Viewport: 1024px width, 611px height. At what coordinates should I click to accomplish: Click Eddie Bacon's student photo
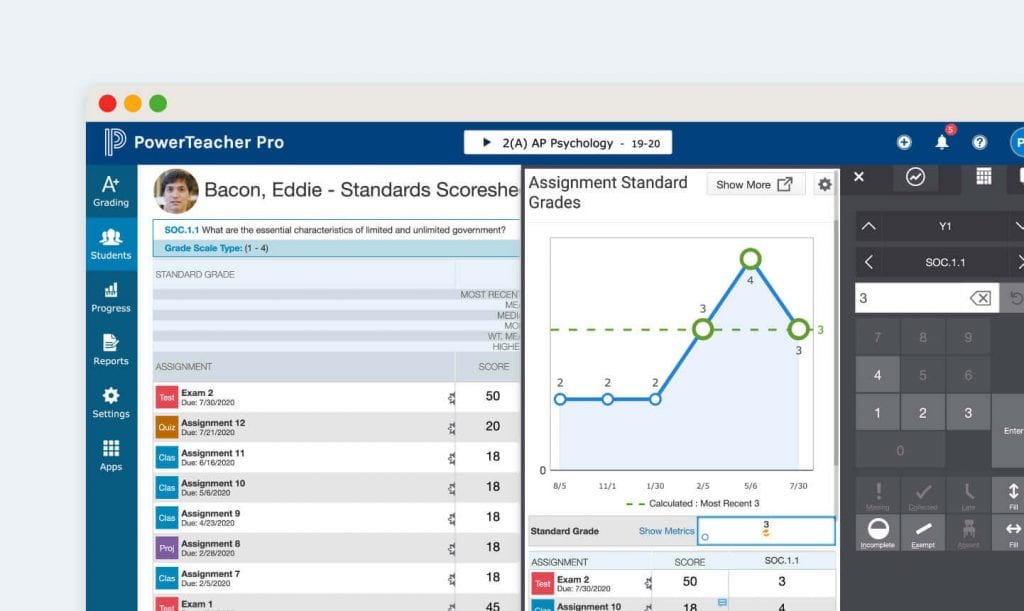pos(176,191)
